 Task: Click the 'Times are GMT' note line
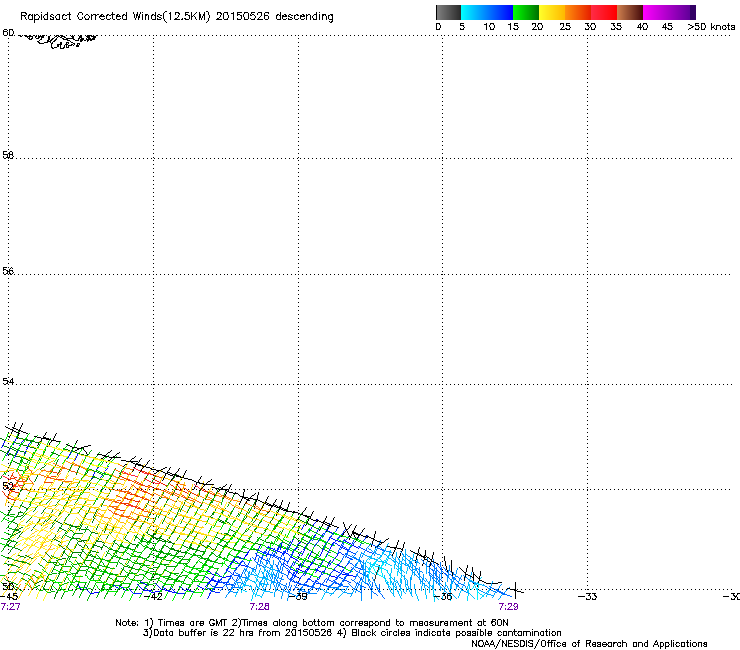(x=312, y=623)
